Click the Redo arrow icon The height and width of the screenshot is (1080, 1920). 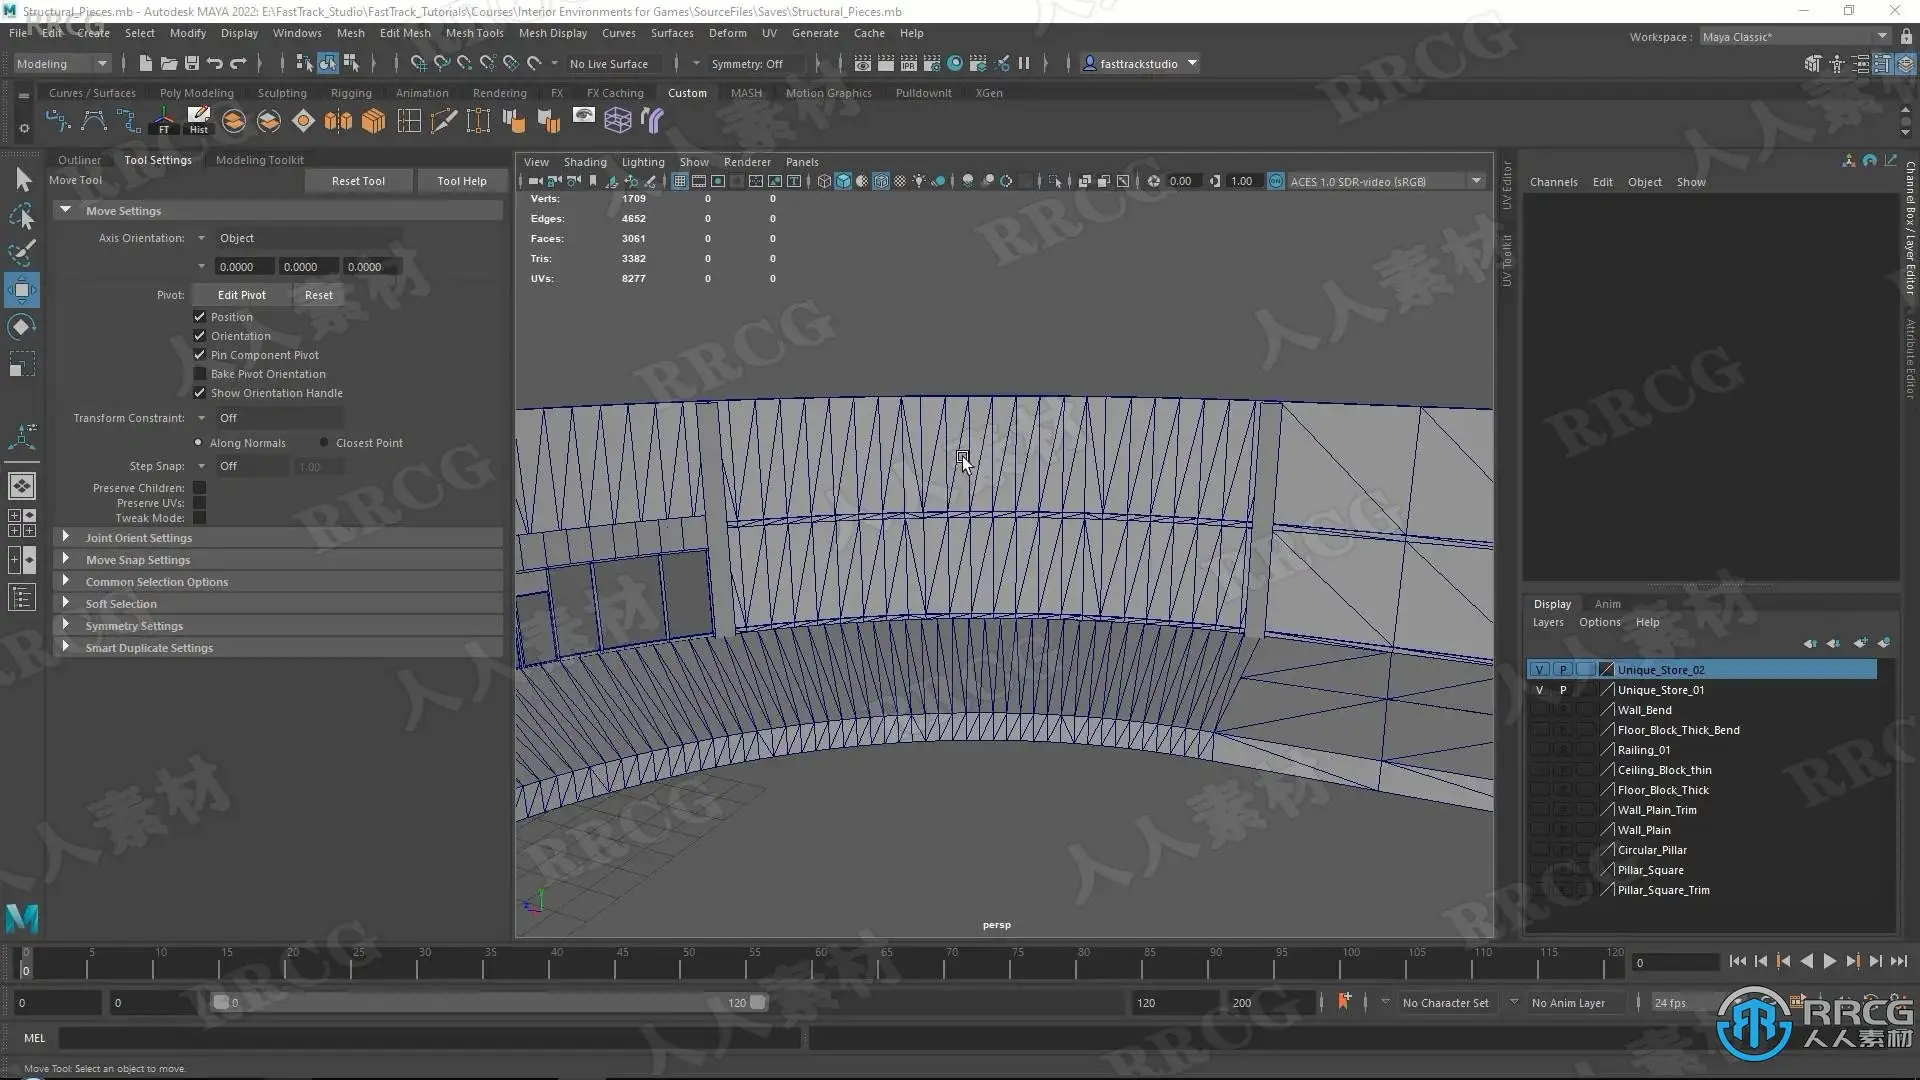pyautogui.click(x=238, y=63)
